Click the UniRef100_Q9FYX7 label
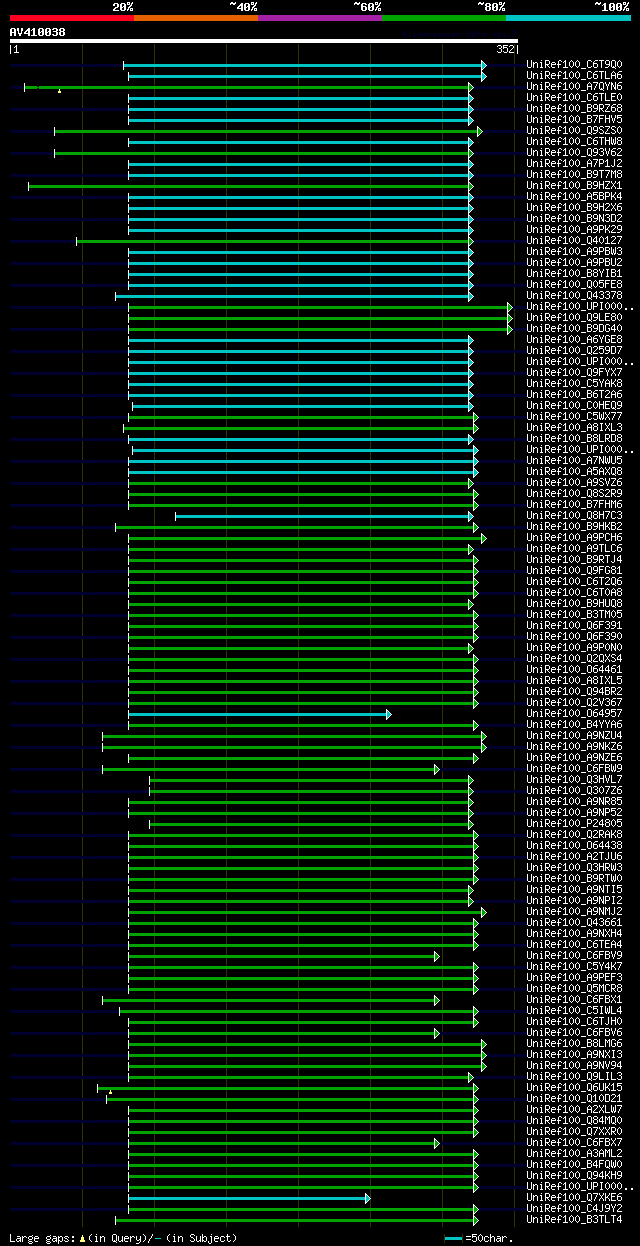Viewport: 640px width, 1246px height. pyautogui.click(x=574, y=373)
